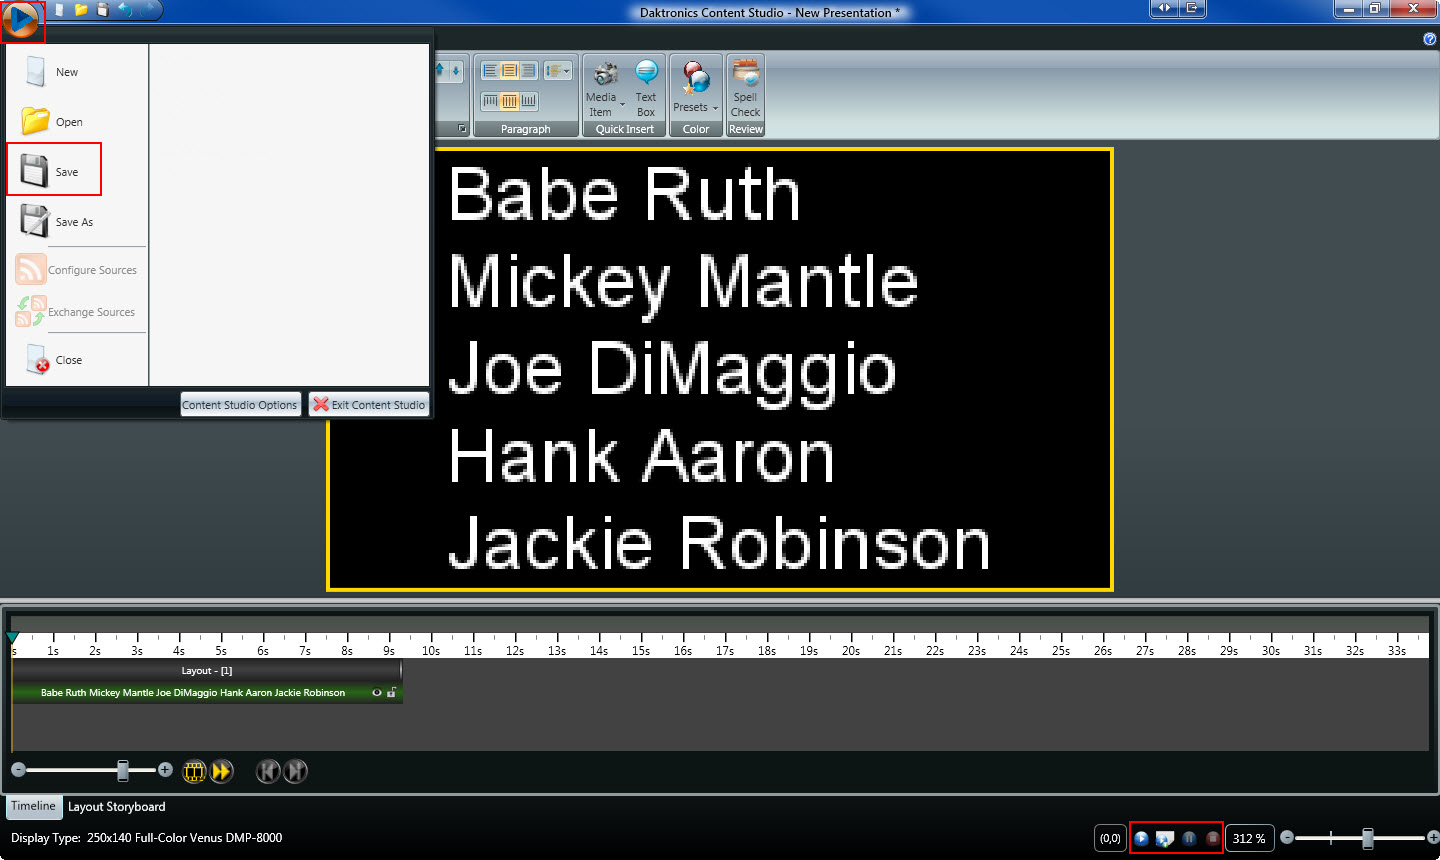Click the Save As icon in menu
The width and height of the screenshot is (1440, 860).
35,221
